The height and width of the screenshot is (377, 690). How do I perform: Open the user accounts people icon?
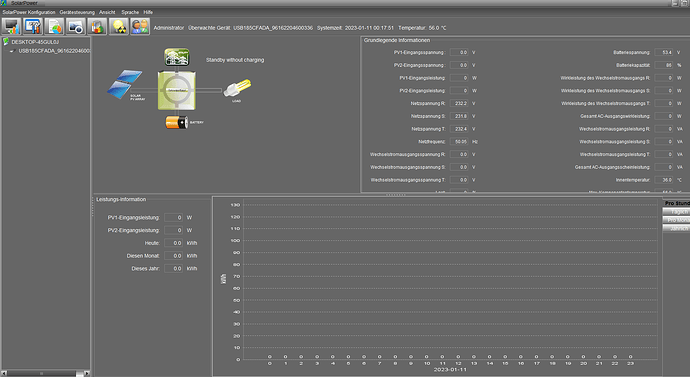tap(140, 26)
